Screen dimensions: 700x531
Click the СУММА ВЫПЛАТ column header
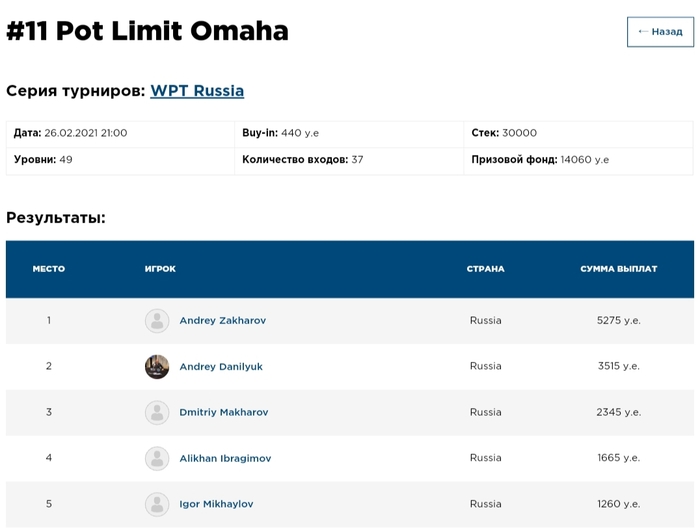coord(618,269)
